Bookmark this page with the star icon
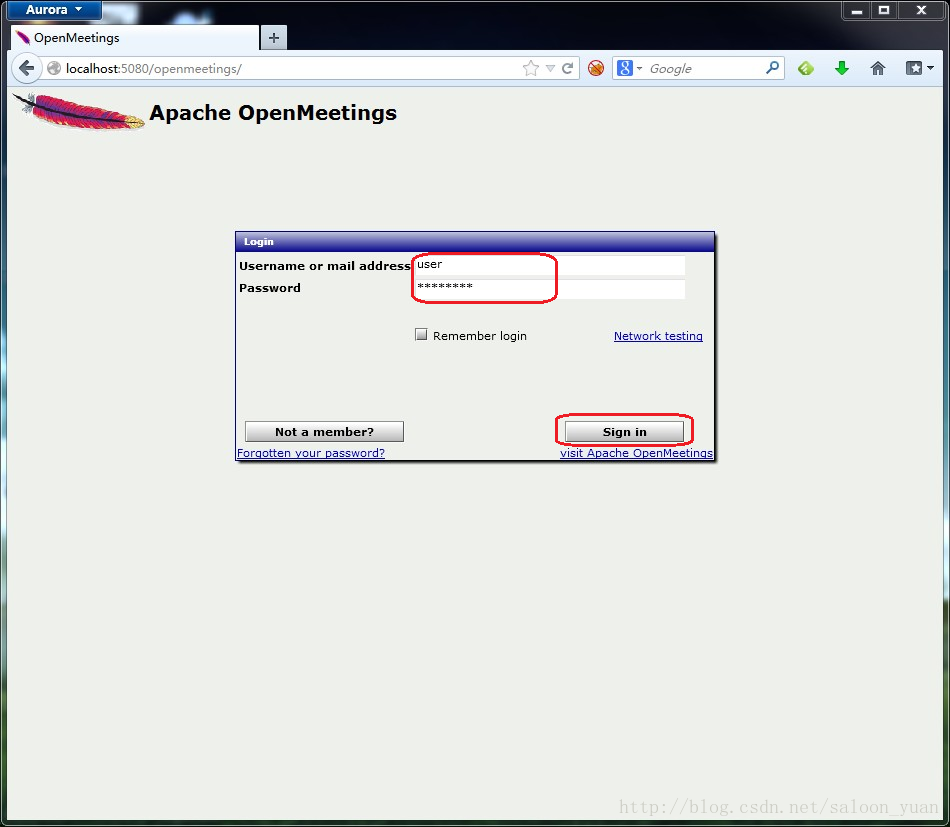Image resolution: width=950 pixels, height=827 pixels. tap(531, 68)
